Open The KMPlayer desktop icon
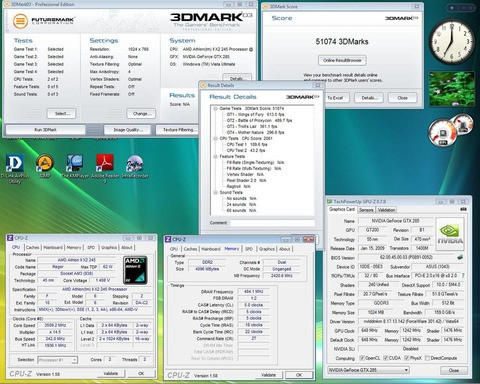 [75, 163]
